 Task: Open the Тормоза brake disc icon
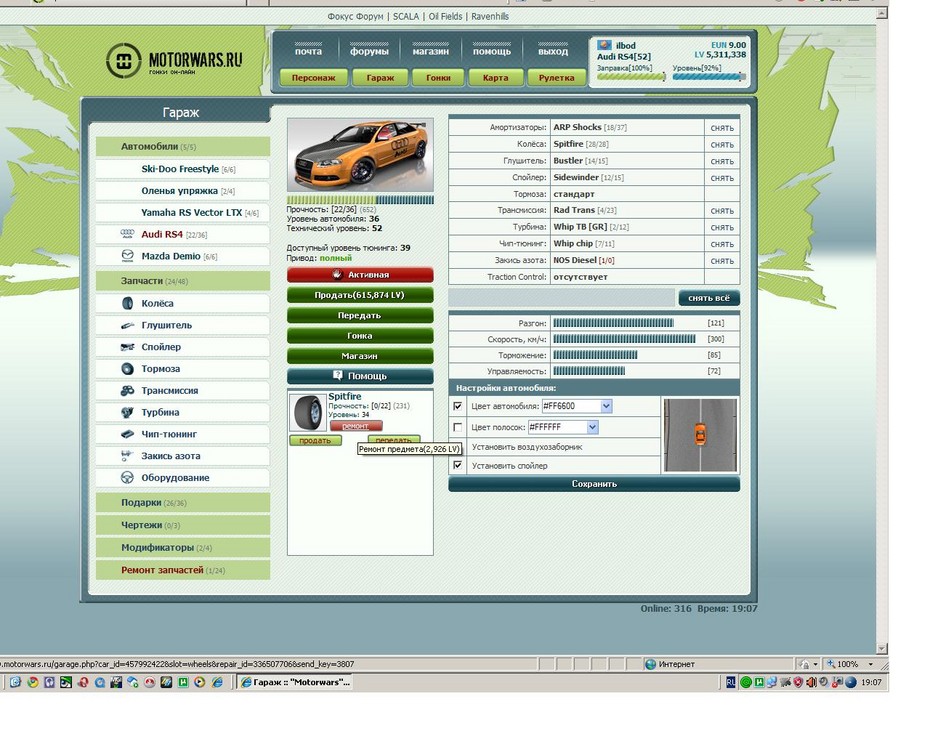click(x=128, y=368)
